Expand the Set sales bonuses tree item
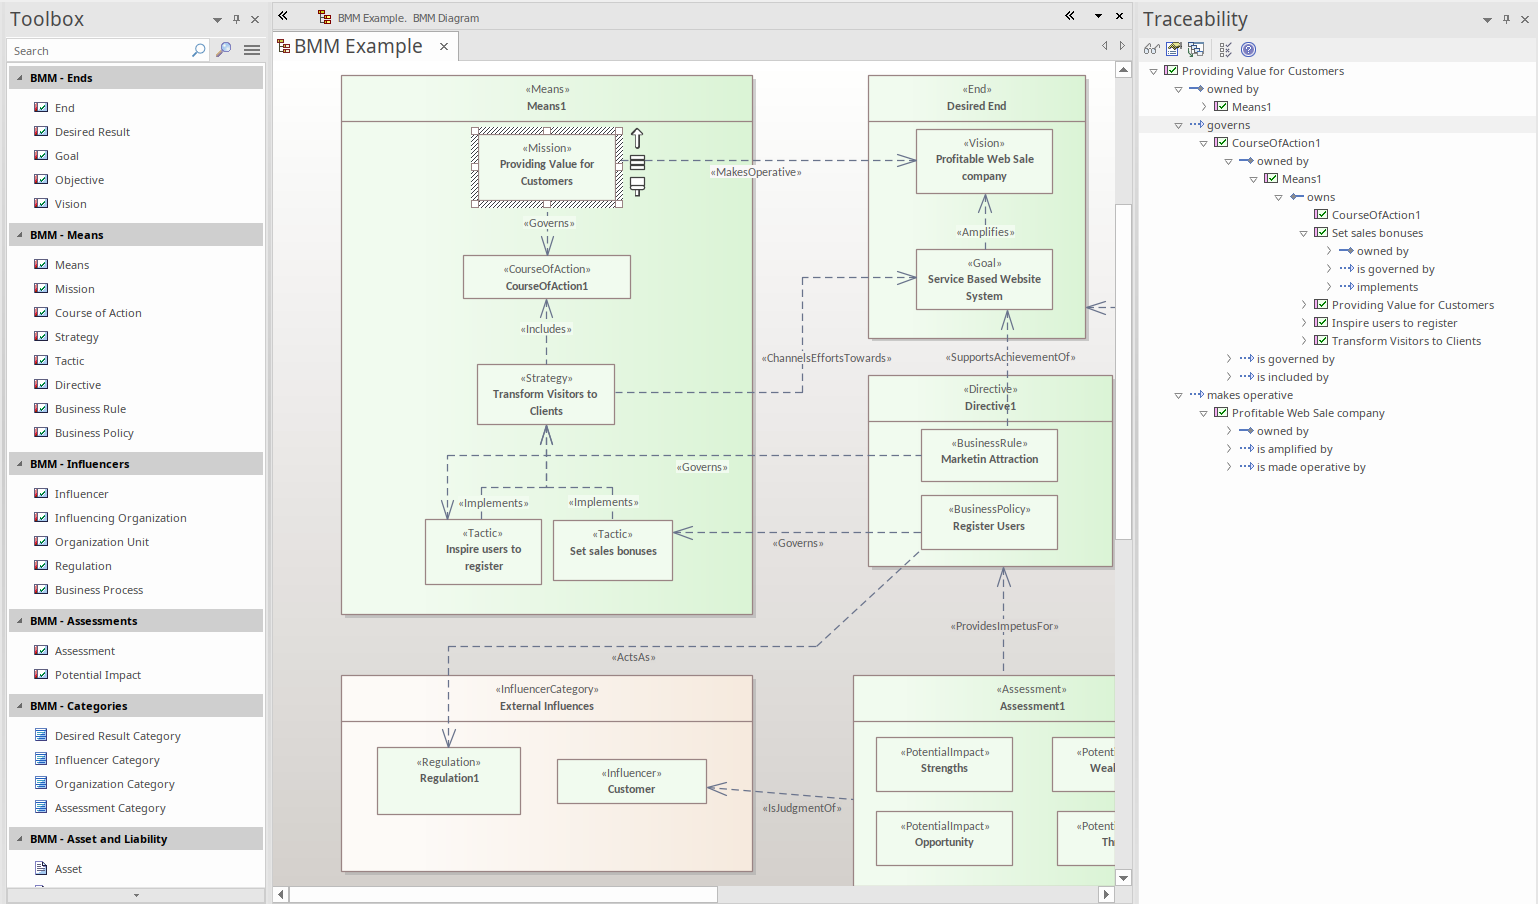1538x904 pixels. point(1303,233)
